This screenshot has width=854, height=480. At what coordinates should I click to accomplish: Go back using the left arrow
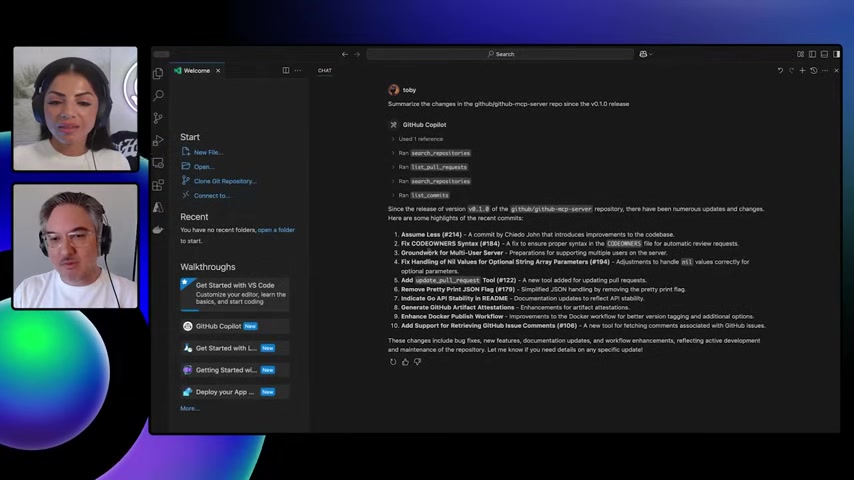coord(345,54)
